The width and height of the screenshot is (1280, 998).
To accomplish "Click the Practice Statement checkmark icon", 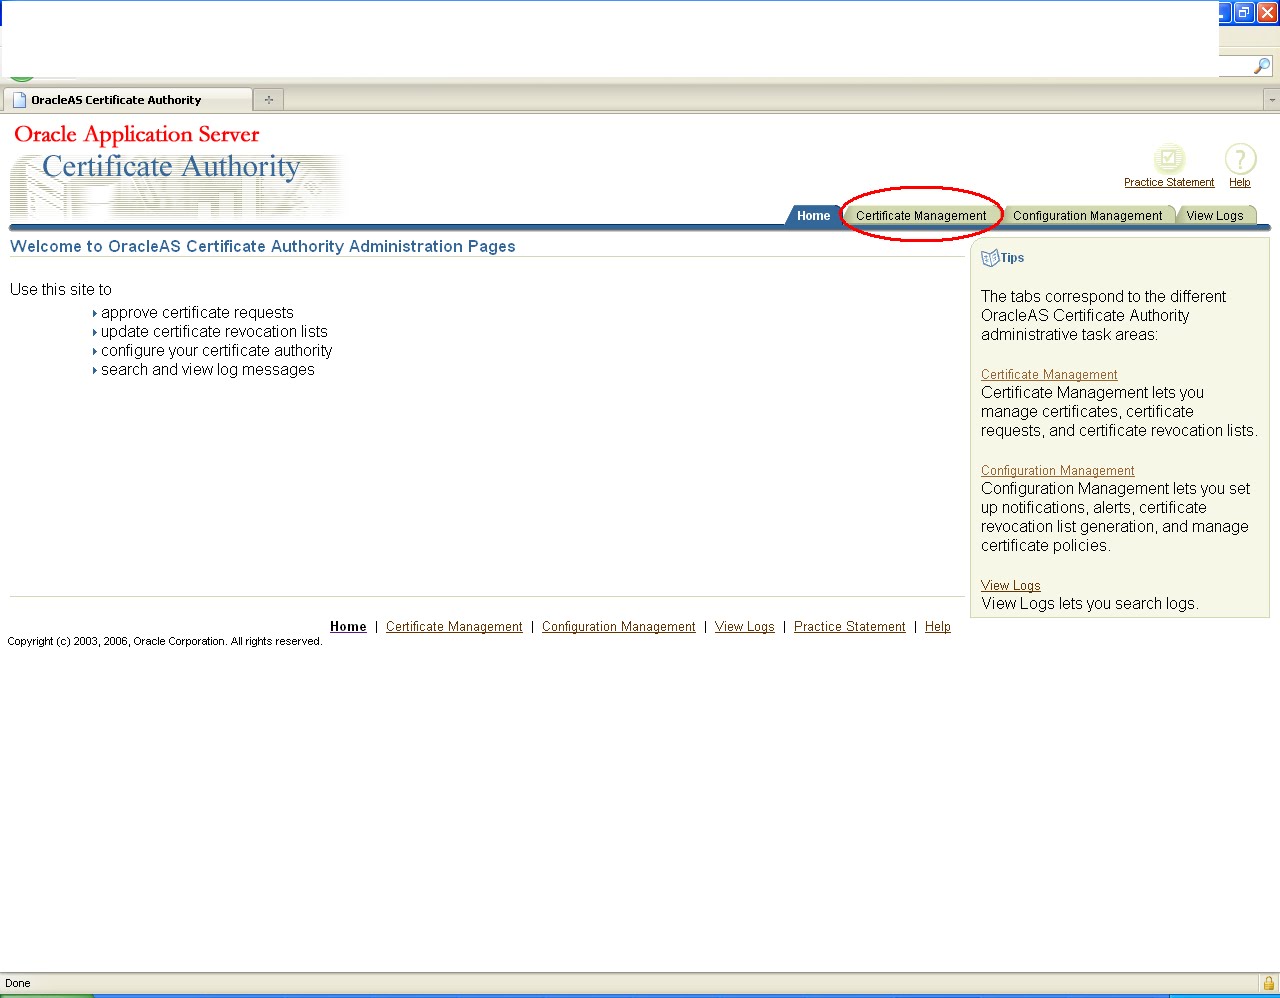I will [1168, 159].
